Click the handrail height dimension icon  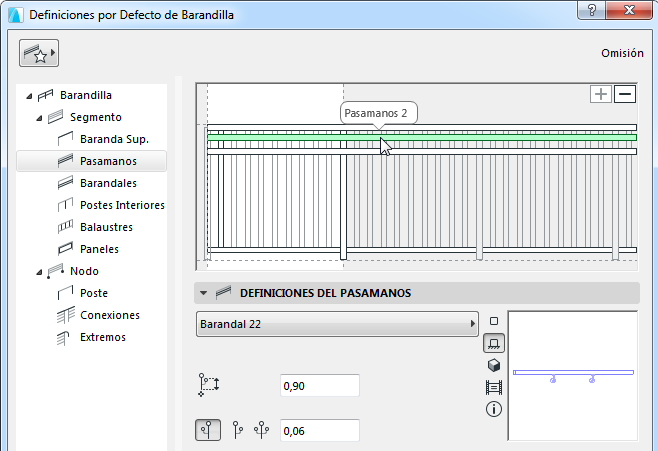(209, 385)
